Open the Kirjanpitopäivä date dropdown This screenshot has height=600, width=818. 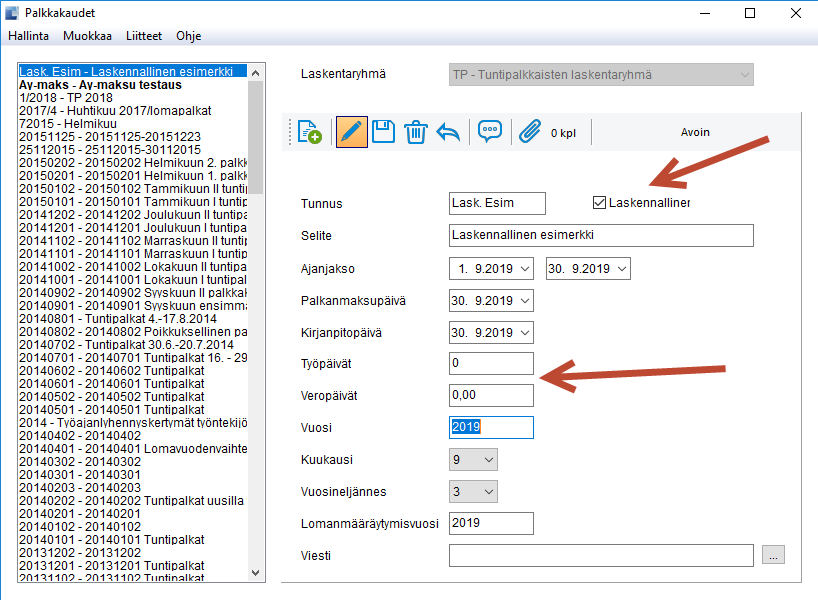tap(525, 332)
